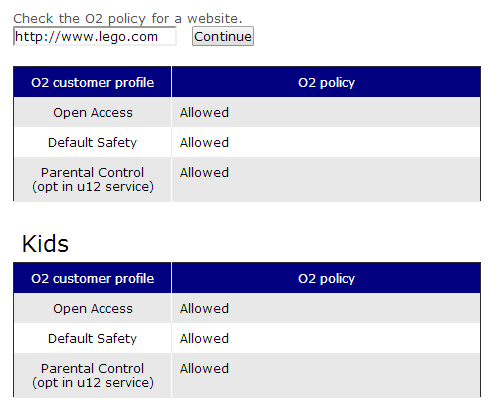Click 'O2 customer profile' header in first table
Image resolution: width=501 pixels, height=417 pixels.
click(92, 82)
